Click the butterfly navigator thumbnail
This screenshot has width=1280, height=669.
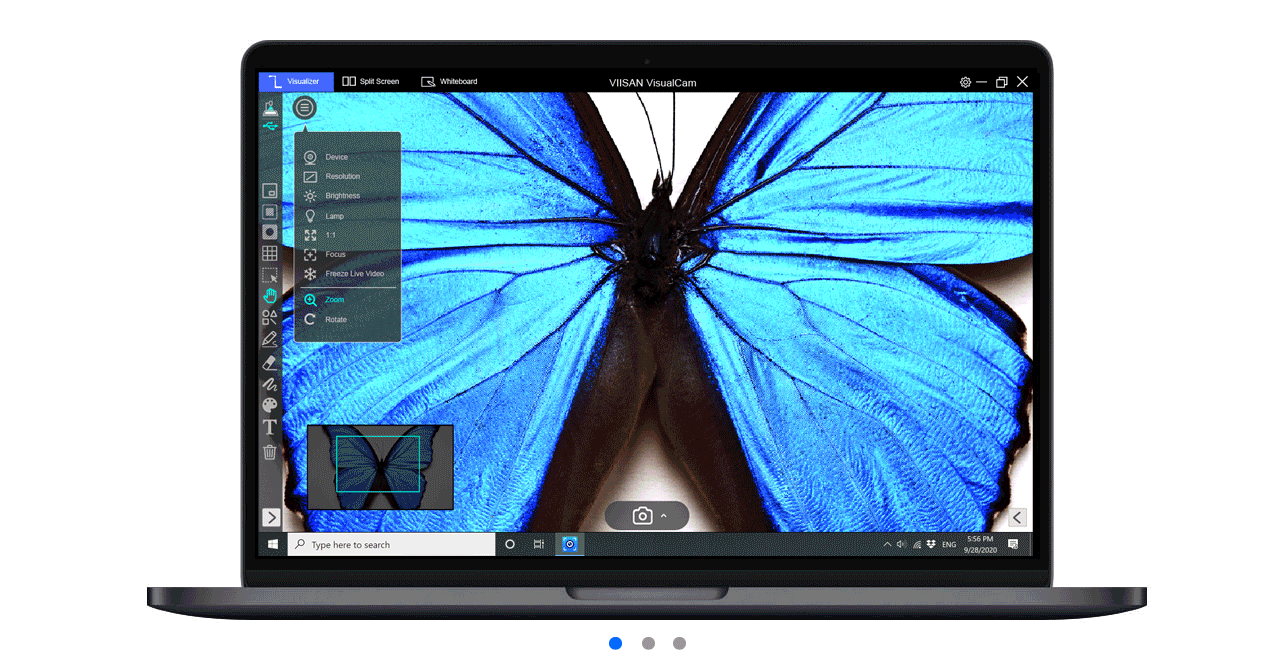click(x=380, y=467)
